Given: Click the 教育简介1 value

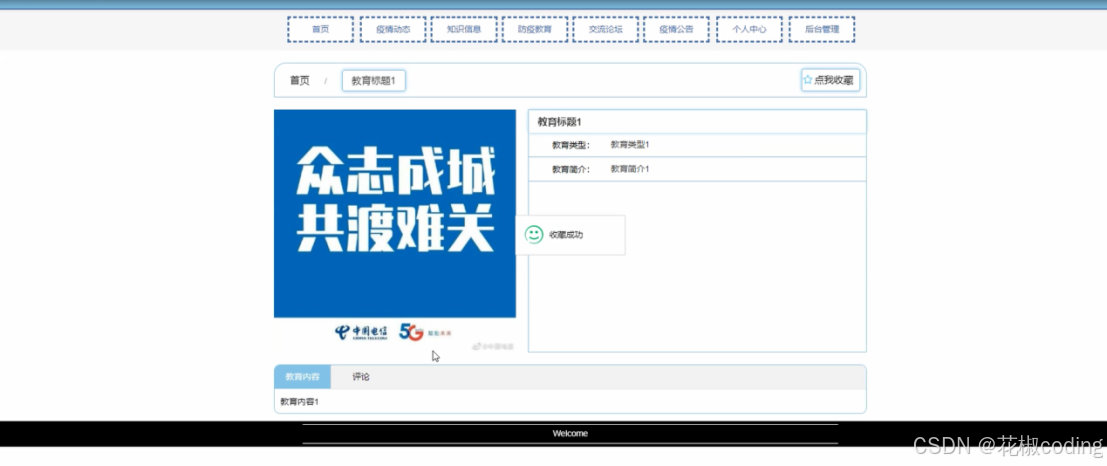Looking at the screenshot, I should coord(630,169).
